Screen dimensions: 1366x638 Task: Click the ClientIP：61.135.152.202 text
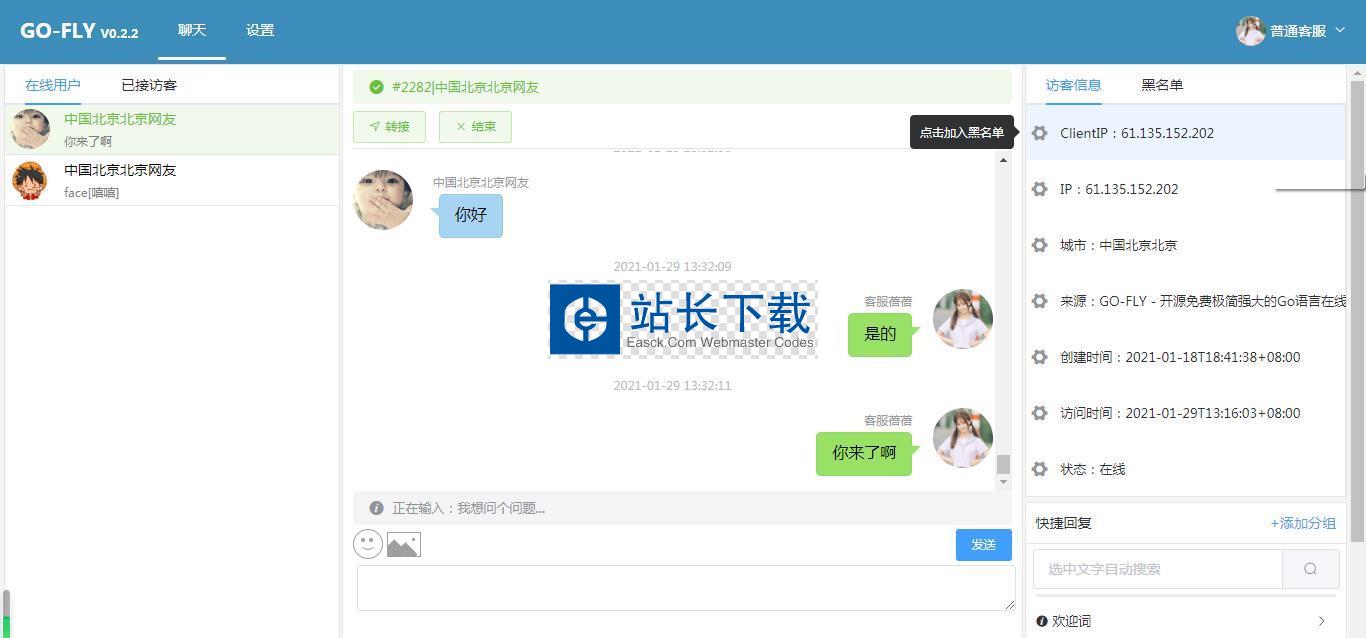click(1137, 133)
